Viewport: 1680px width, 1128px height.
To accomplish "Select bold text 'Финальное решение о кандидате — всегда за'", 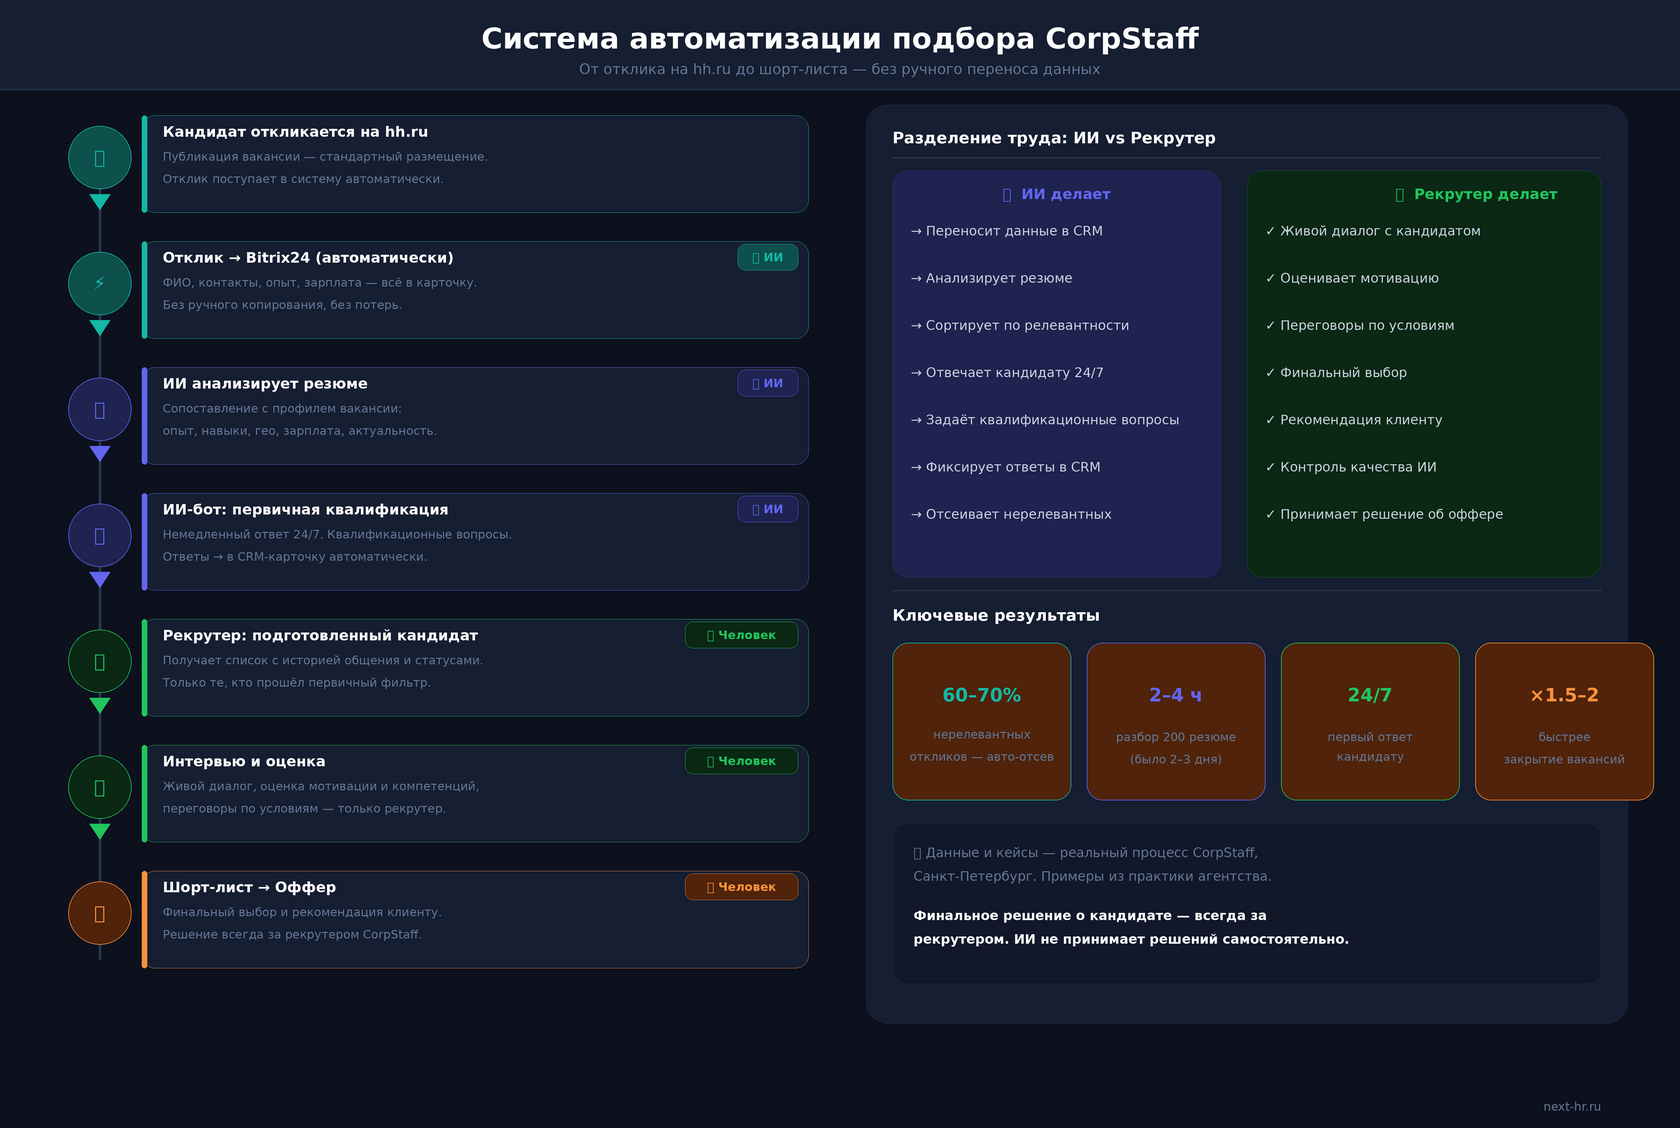I will (x=1090, y=915).
